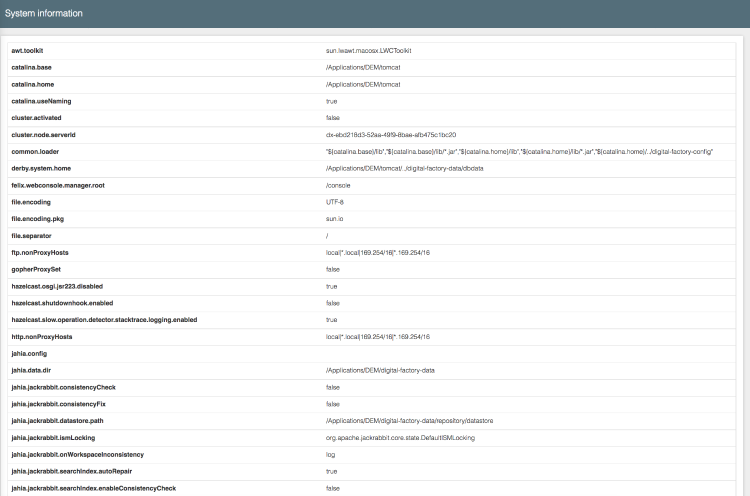Click the slash value of file.separator

tap(327, 236)
